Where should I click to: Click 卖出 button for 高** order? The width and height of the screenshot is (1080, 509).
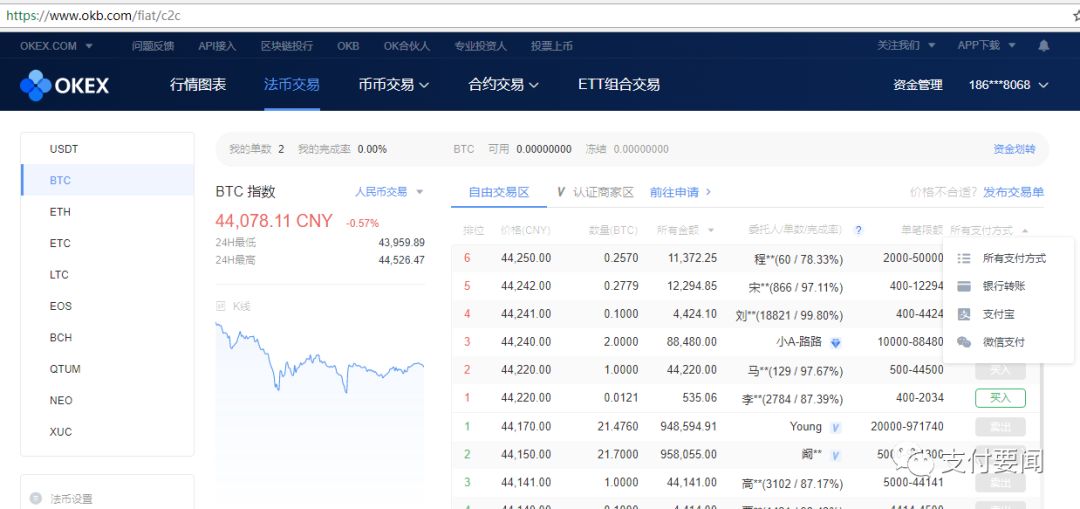point(1000,483)
